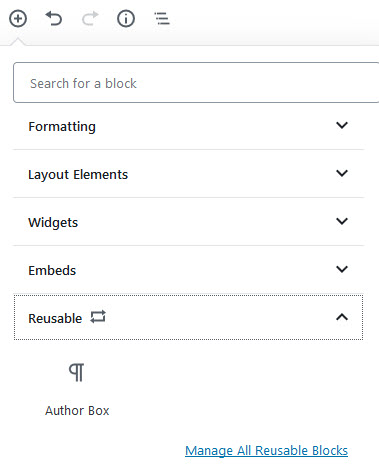Open Manage All Reusable Blocks link
This screenshot has height=473, width=379.
click(x=267, y=451)
